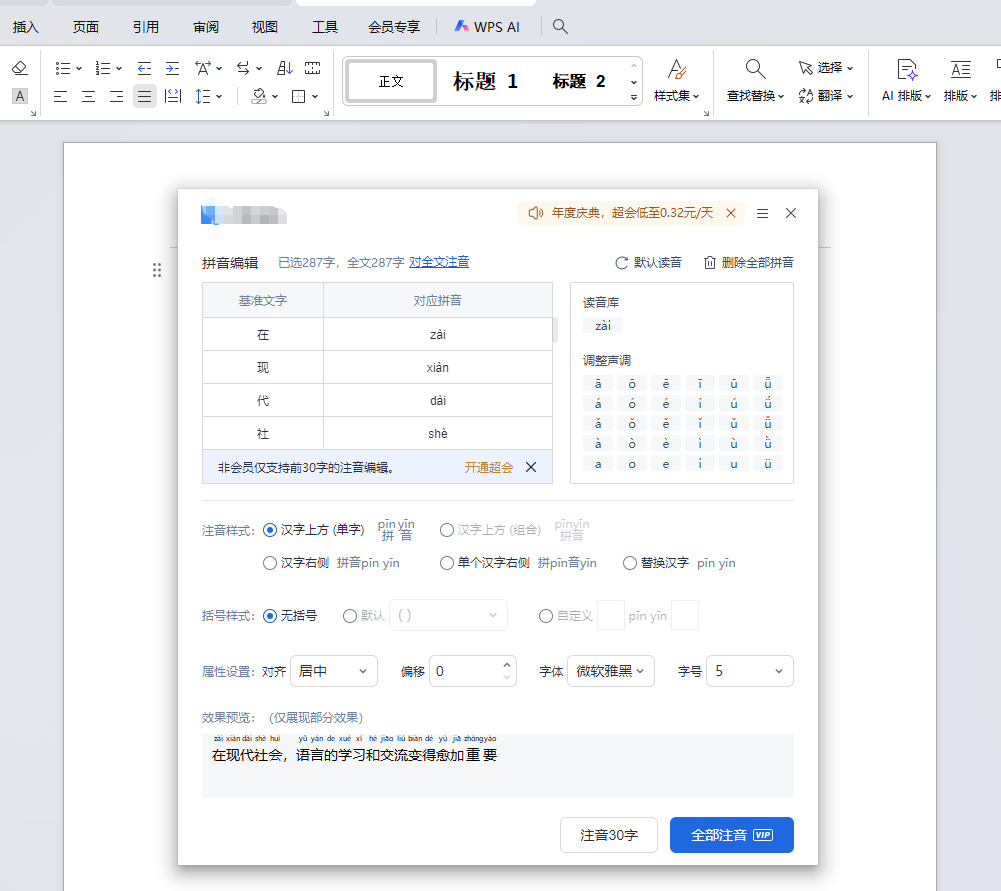Click the 对全文注音 link
Screen dimensions: 1001x891
click(x=439, y=262)
